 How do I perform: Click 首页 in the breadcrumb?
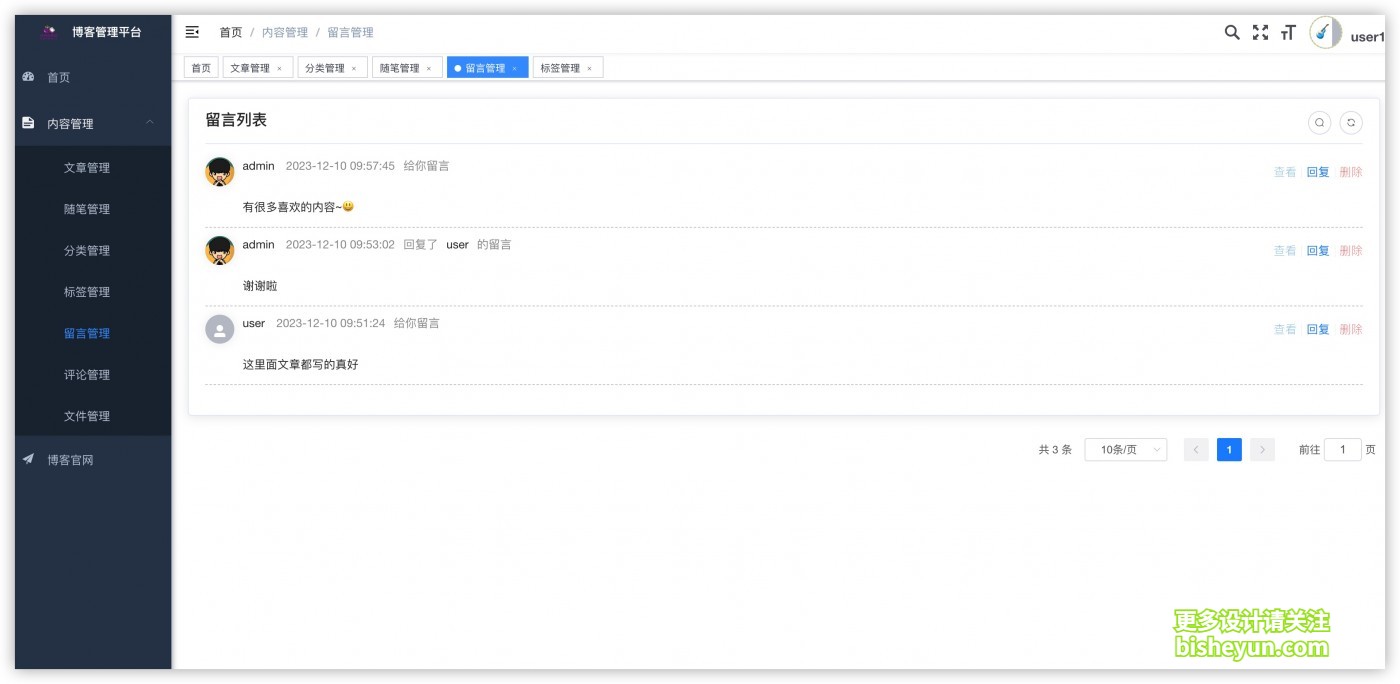tap(231, 33)
